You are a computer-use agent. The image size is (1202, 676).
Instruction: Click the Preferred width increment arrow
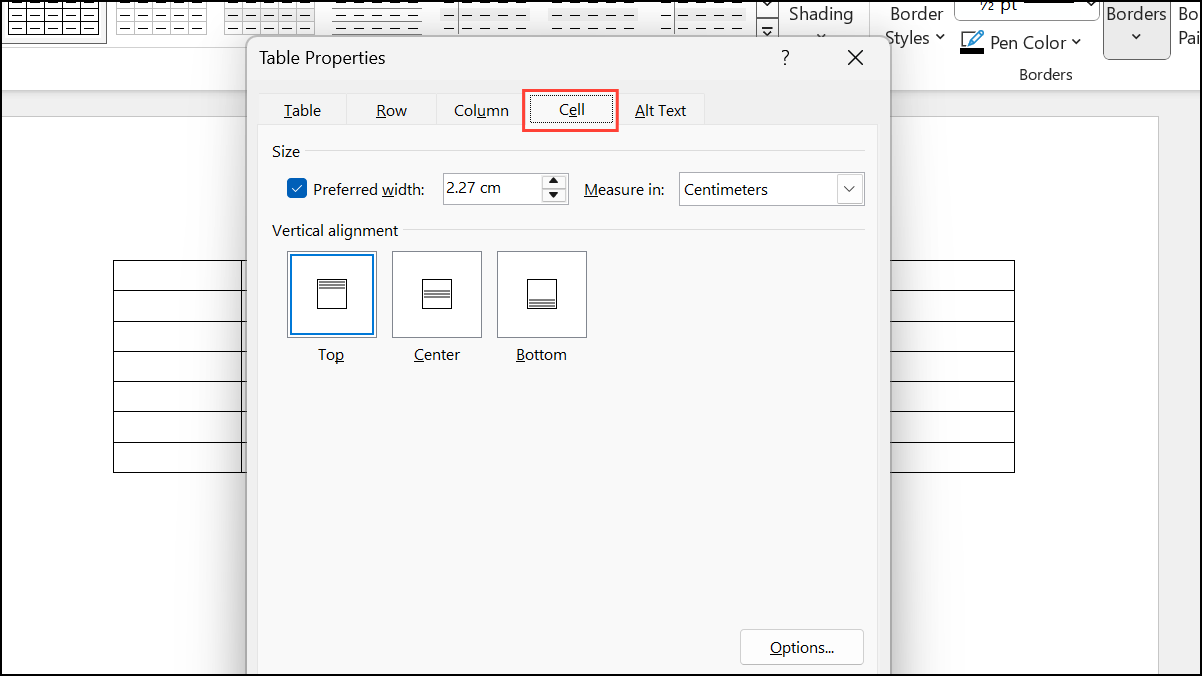pos(554,182)
